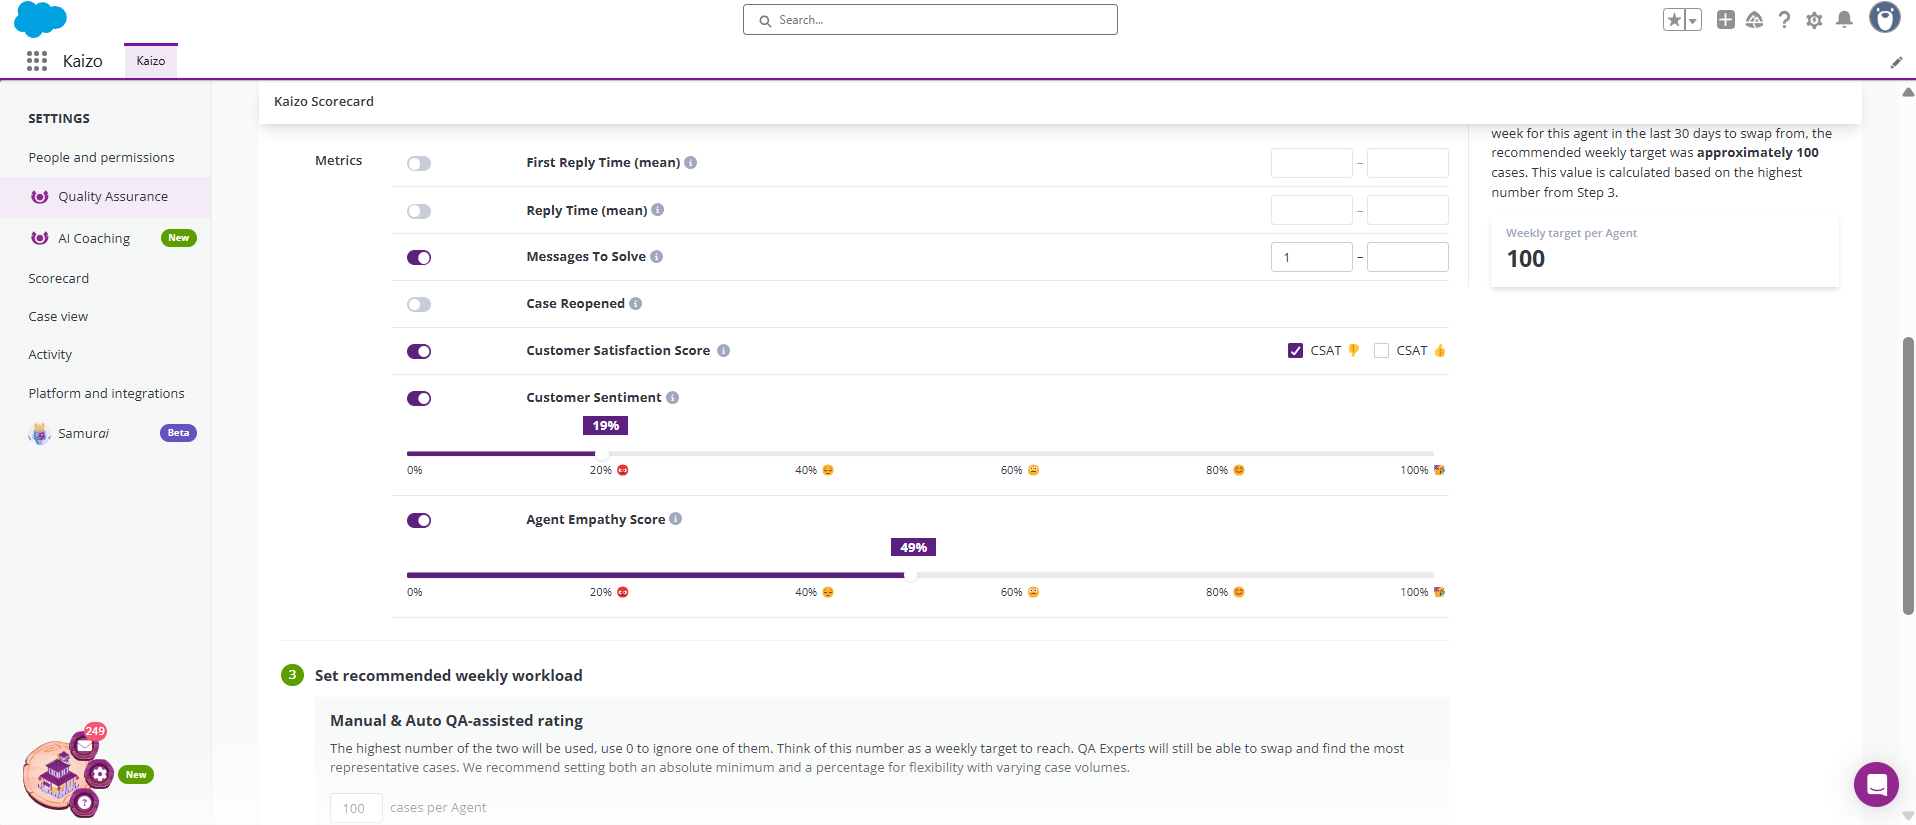This screenshot has height=825, width=1916.
Task: Click cases per Agent input field
Action: (356, 808)
